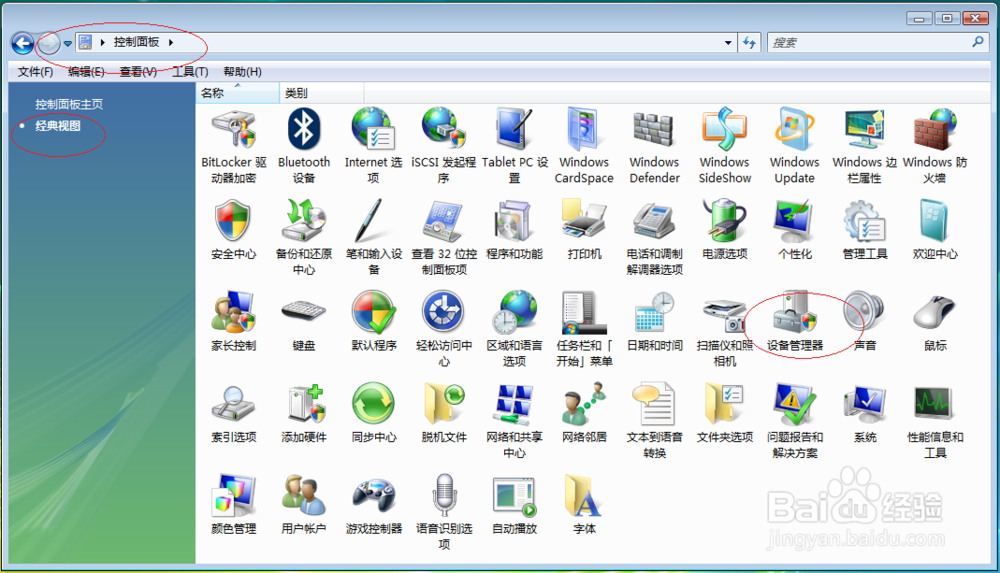Viewport: 1000px width, 573px height.
Task: Open 声音 speaker icon
Action: pyautogui.click(x=864, y=313)
